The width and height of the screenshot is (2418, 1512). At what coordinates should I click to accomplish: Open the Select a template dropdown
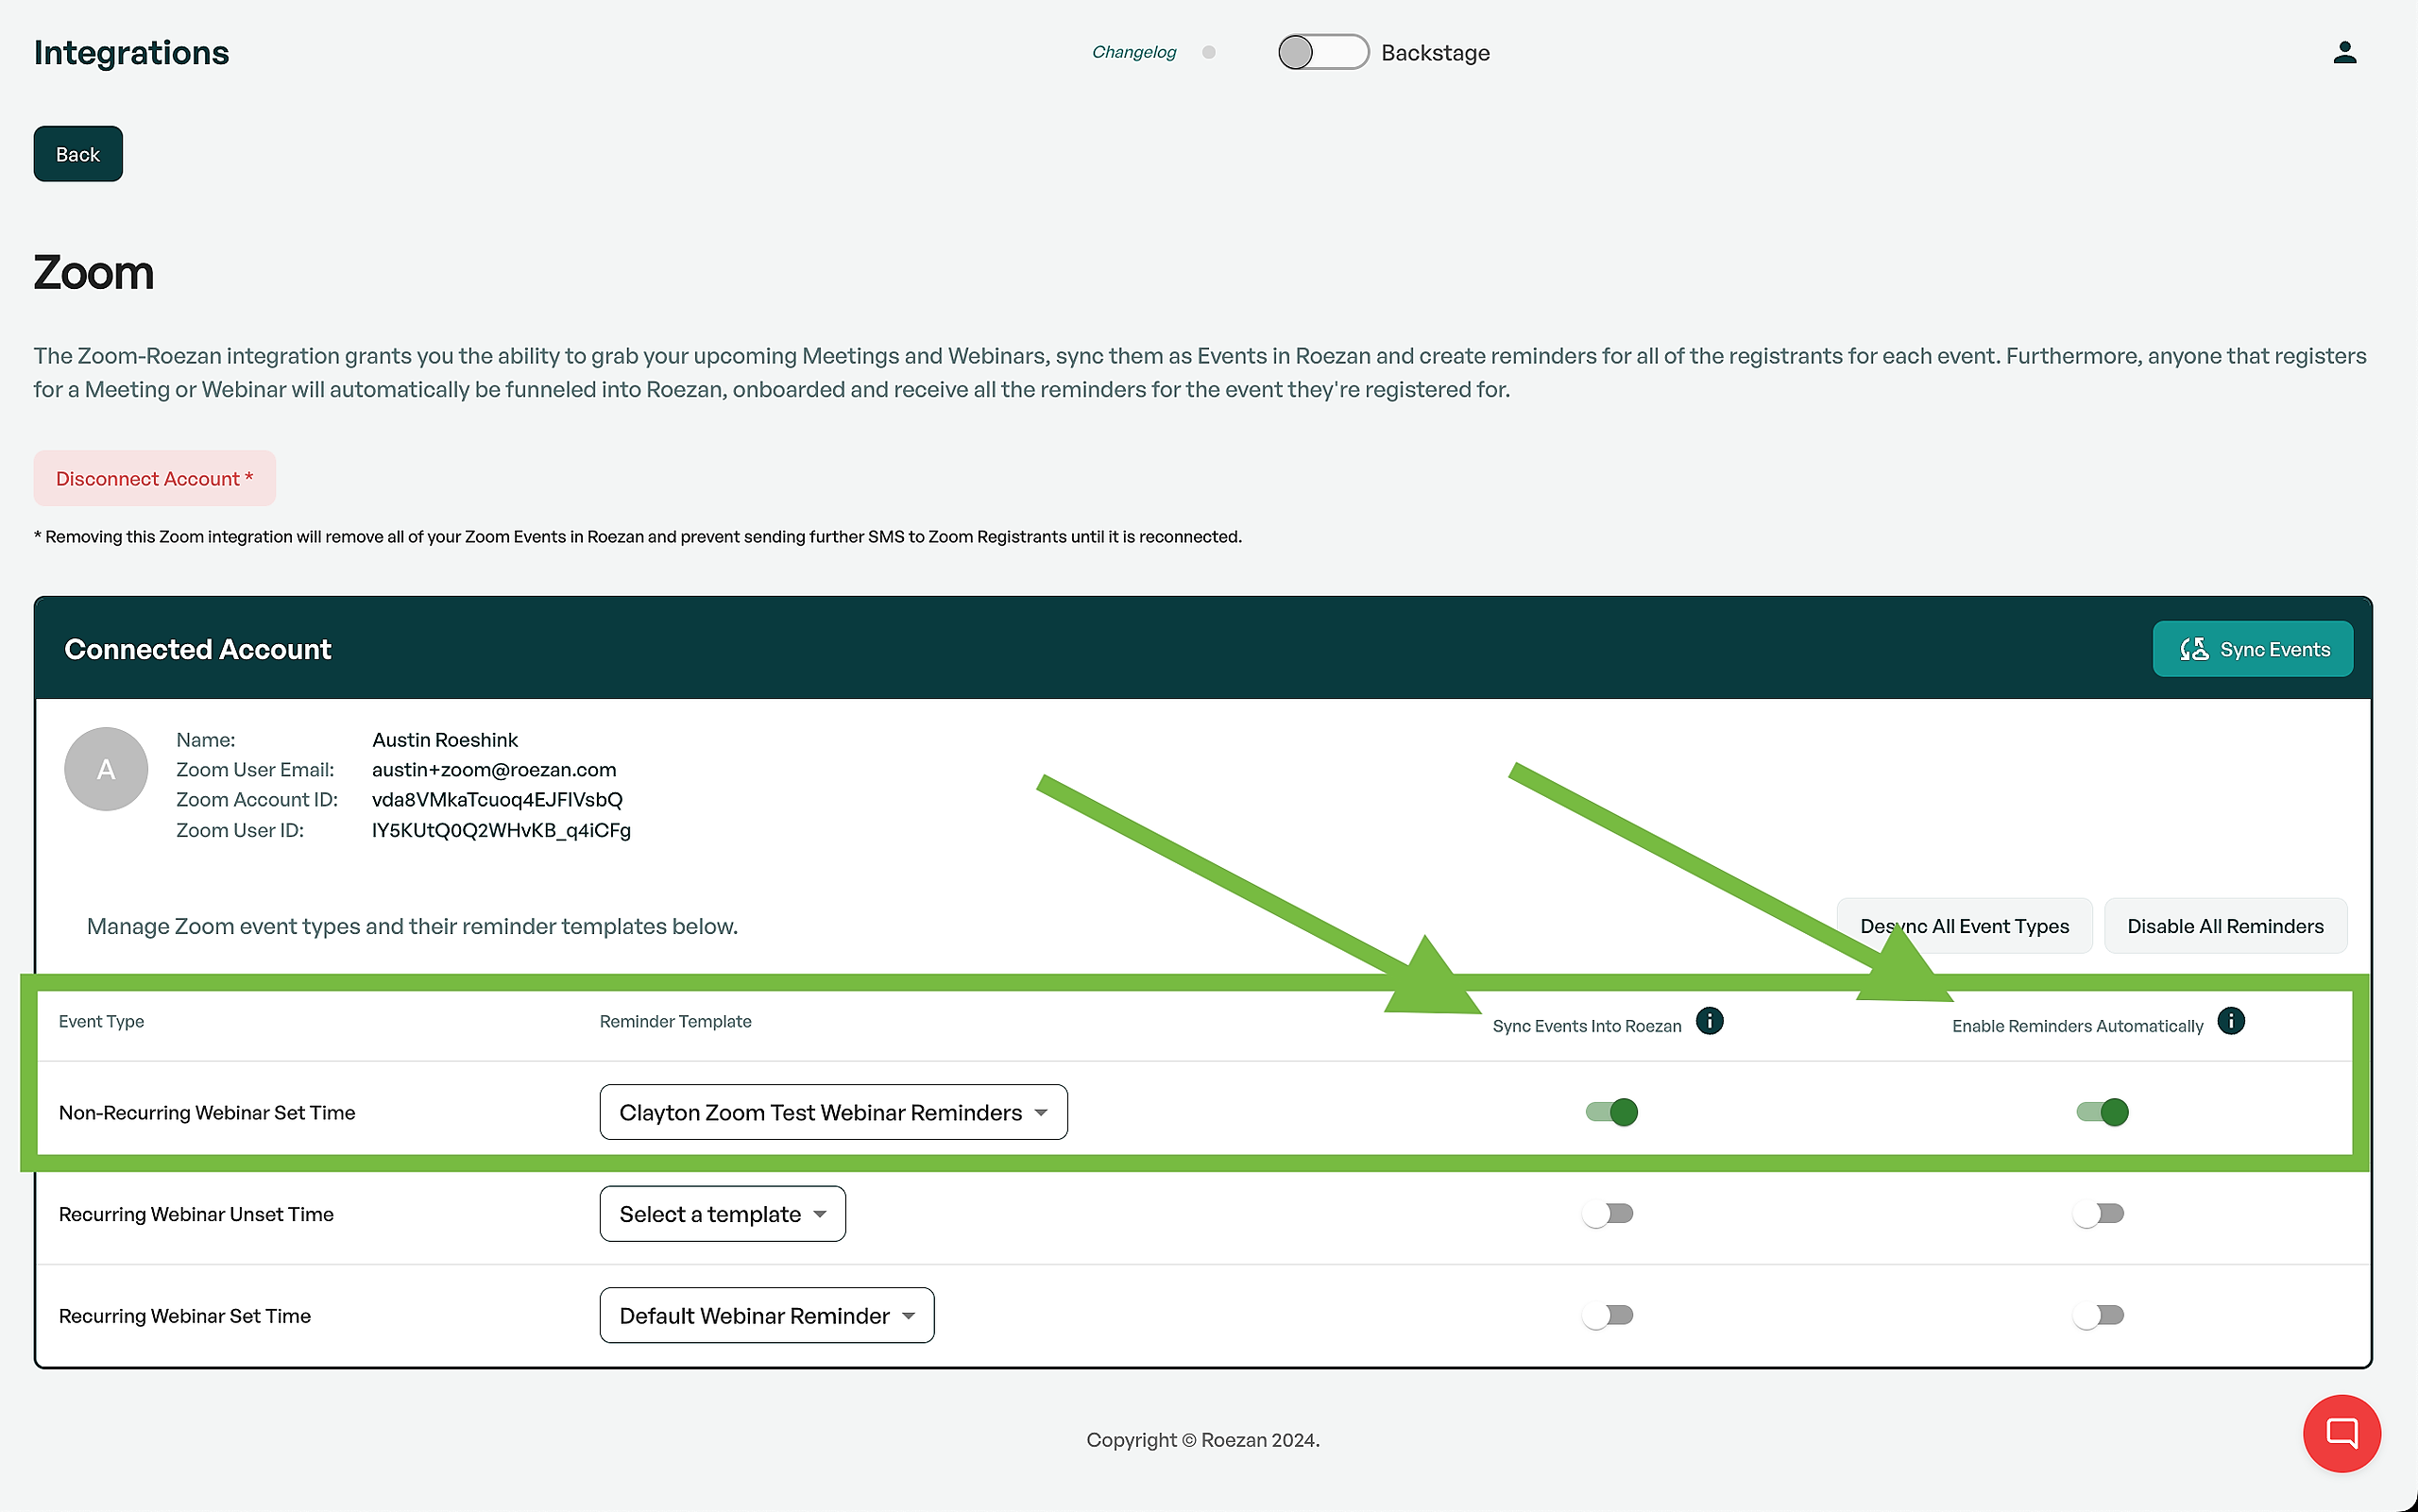722,1214
